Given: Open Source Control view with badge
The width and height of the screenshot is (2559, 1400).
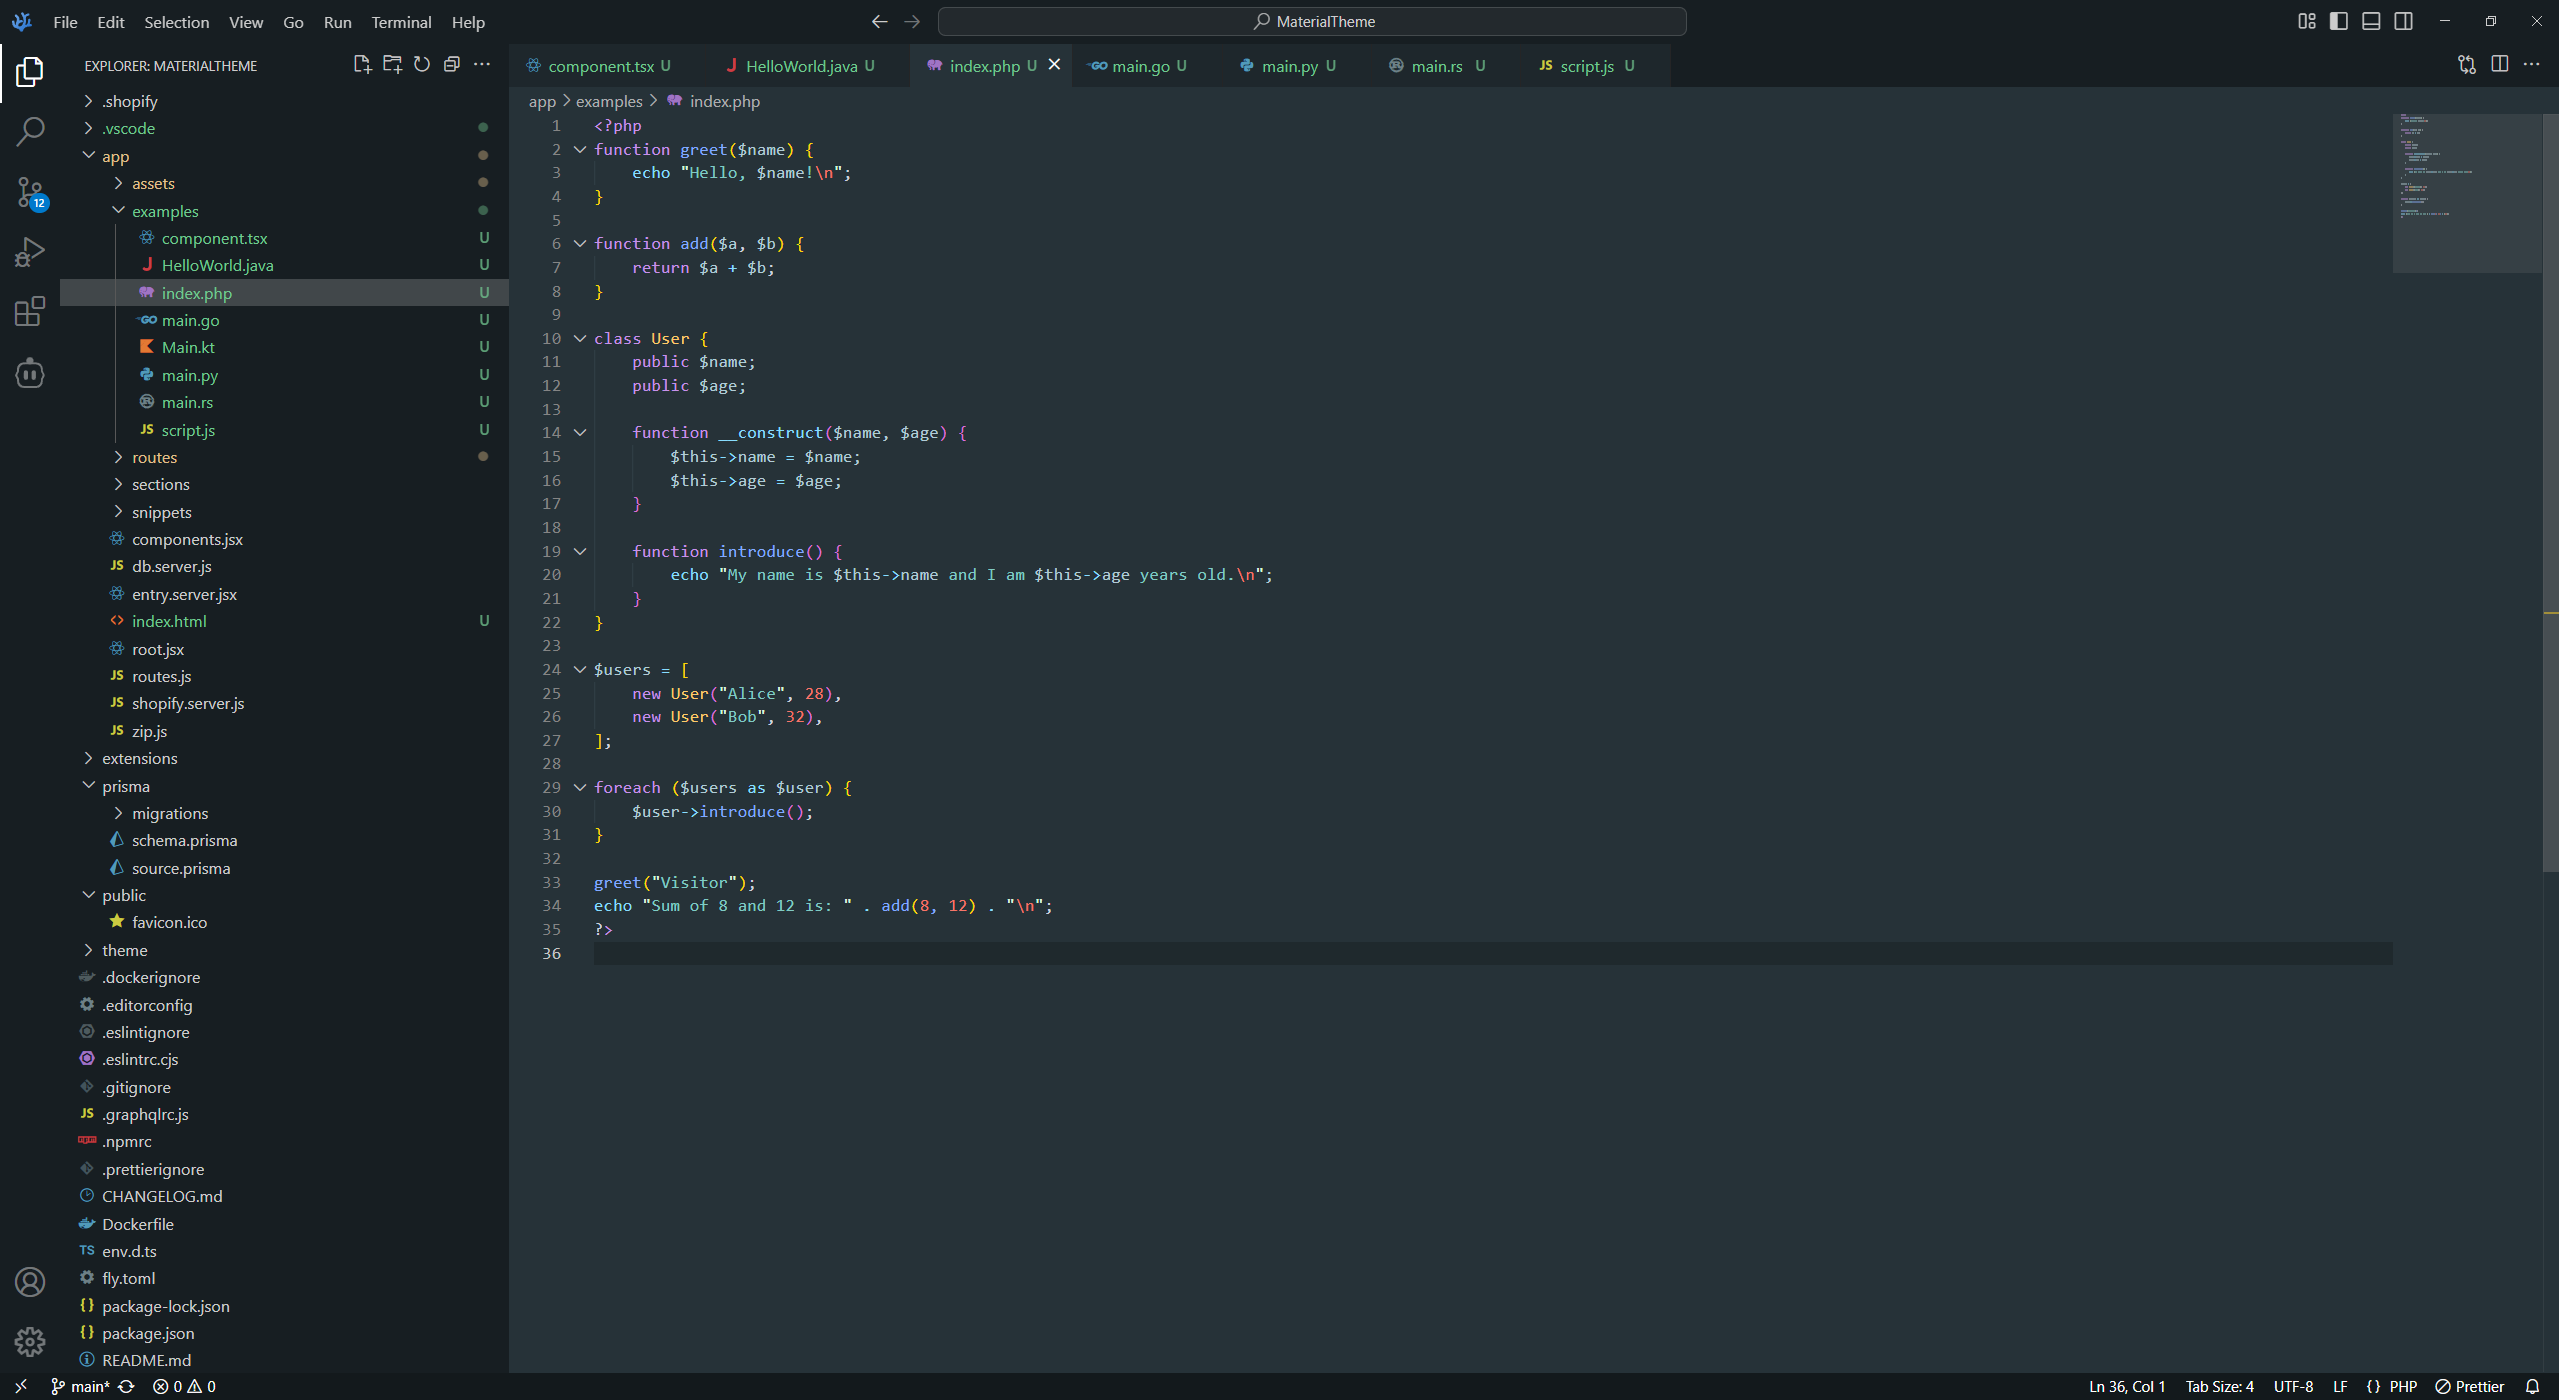Looking at the screenshot, I should [x=30, y=192].
